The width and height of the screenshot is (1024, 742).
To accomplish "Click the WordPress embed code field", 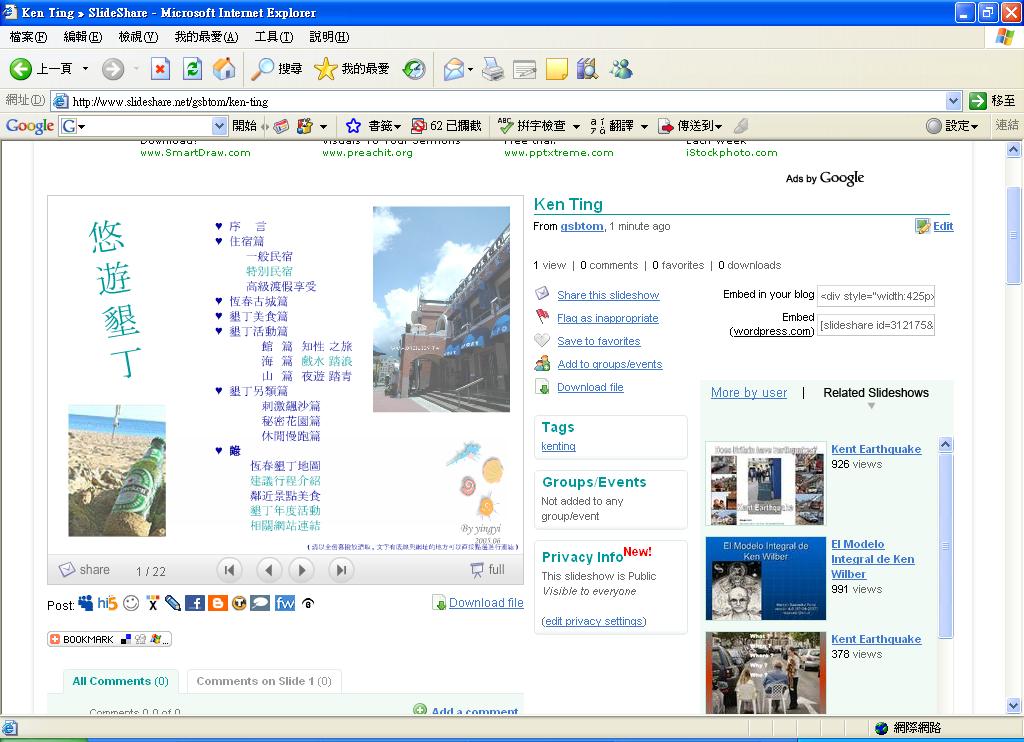I will point(876,325).
